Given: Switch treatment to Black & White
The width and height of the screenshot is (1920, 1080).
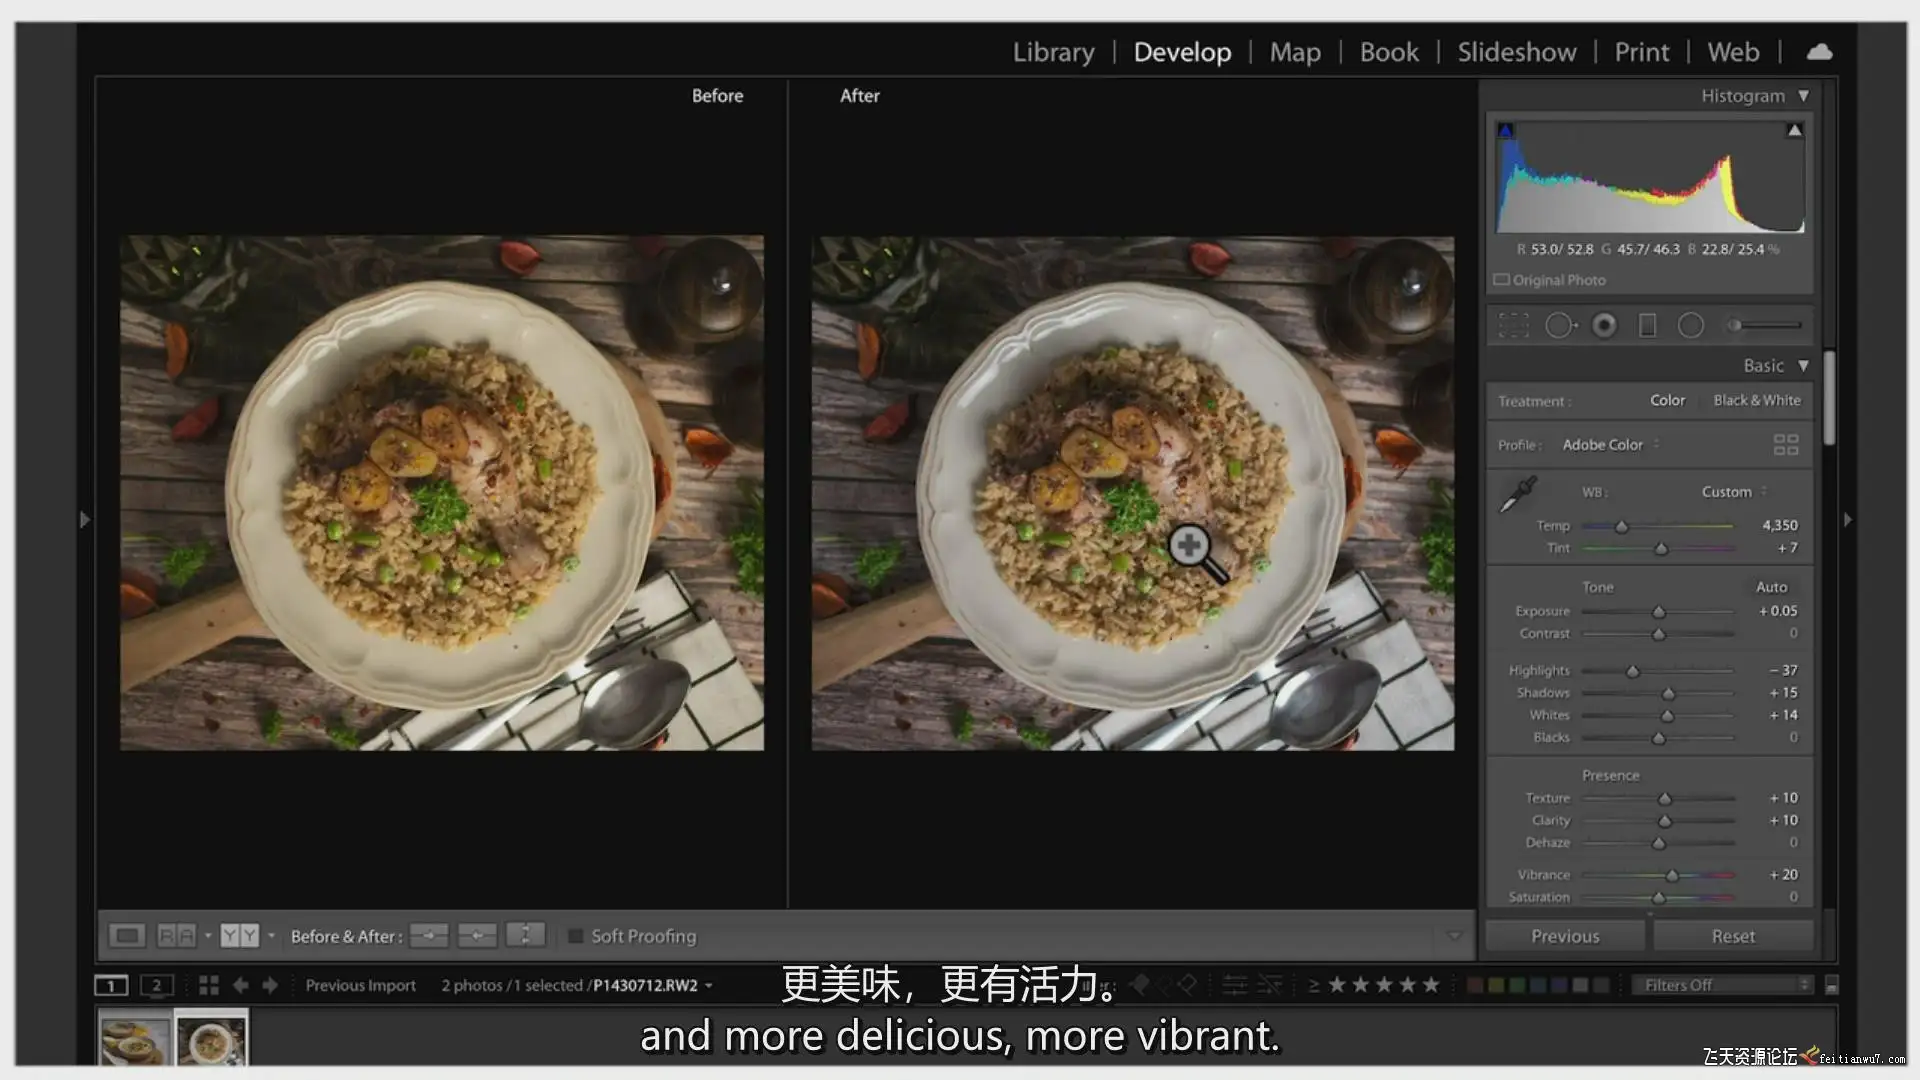Looking at the screenshot, I should click(x=1756, y=400).
